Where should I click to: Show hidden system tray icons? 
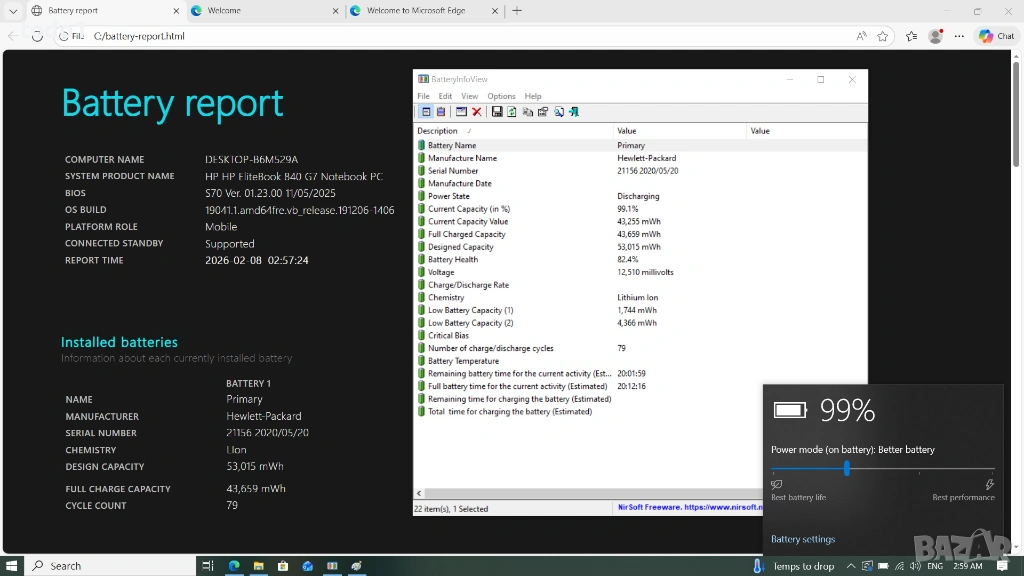coord(851,566)
